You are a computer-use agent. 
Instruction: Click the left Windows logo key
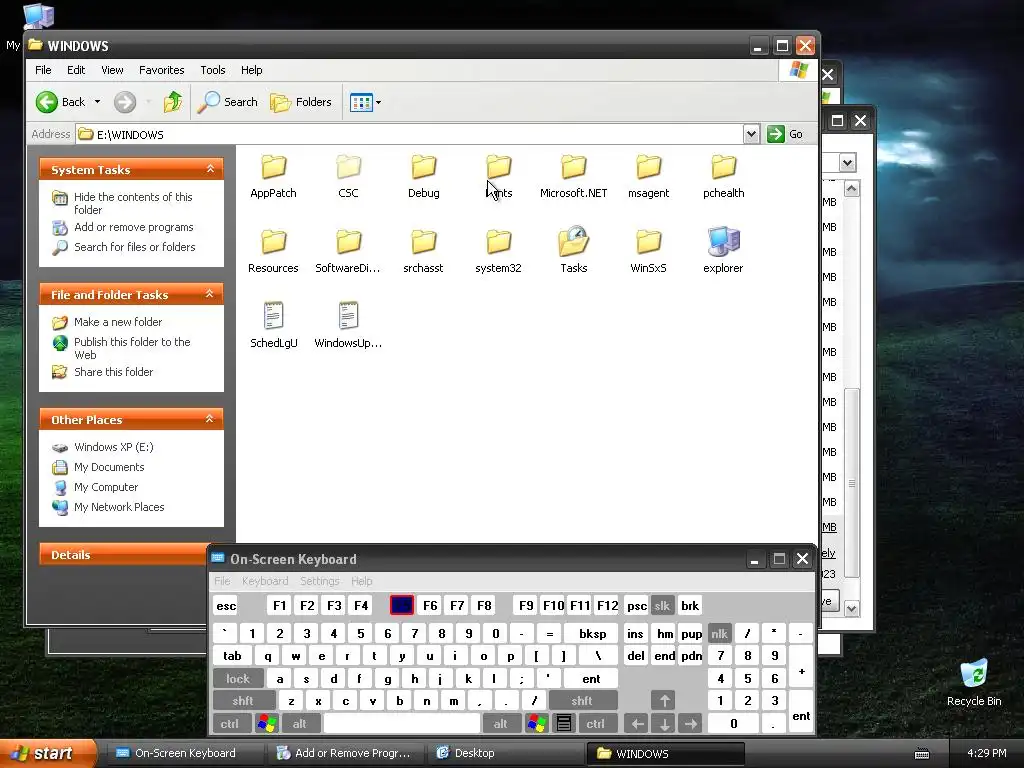266,724
